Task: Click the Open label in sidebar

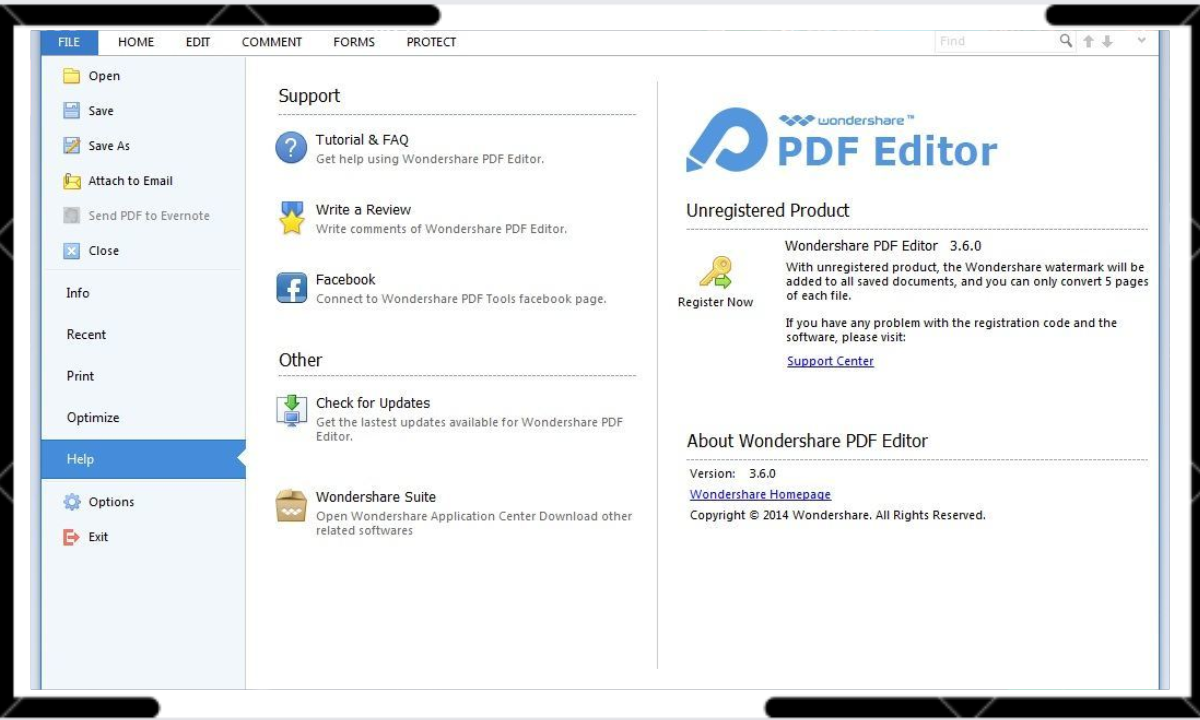Action: click(x=104, y=76)
